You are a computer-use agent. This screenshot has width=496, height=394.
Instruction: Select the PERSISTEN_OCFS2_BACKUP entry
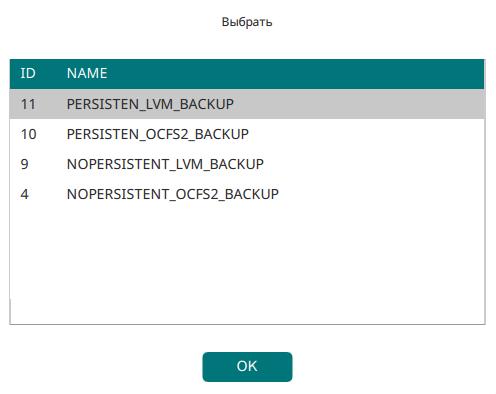(247, 134)
